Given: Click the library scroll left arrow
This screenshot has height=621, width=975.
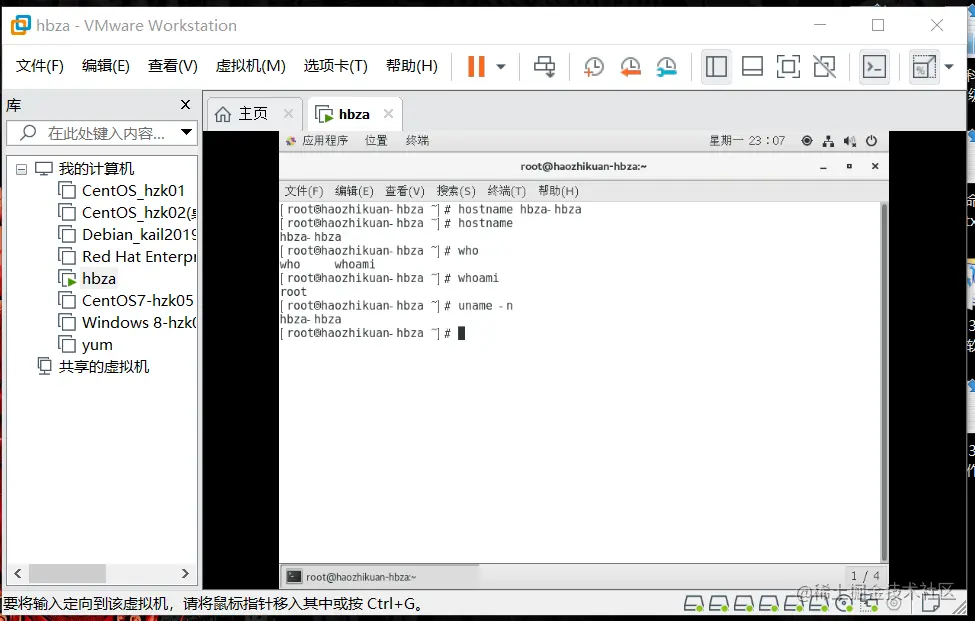Looking at the screenshot, I should pos(17,573).
